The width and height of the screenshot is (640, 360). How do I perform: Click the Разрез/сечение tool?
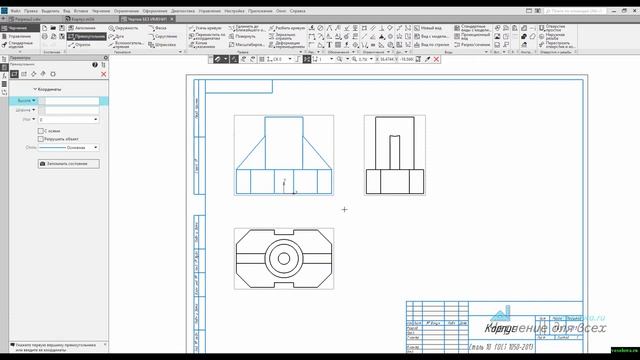pyautogui.click(x=472, y=44)
